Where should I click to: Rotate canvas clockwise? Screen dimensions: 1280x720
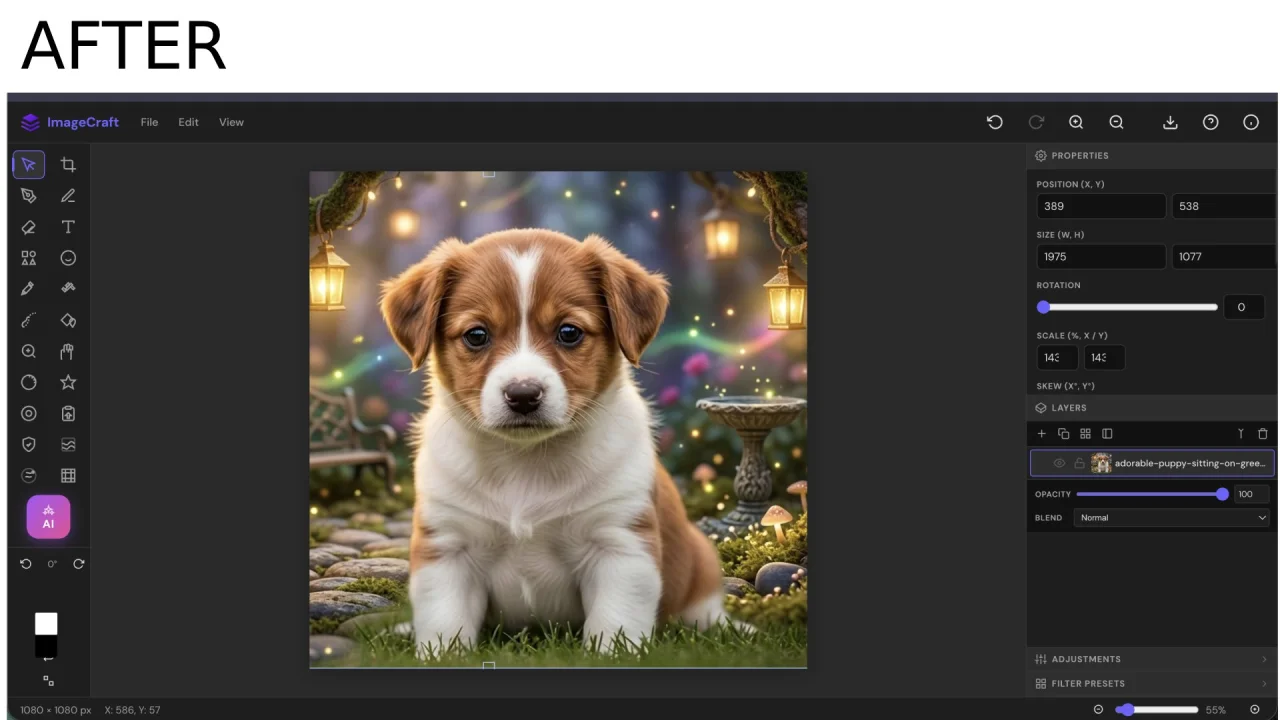[x=78, y=564]
